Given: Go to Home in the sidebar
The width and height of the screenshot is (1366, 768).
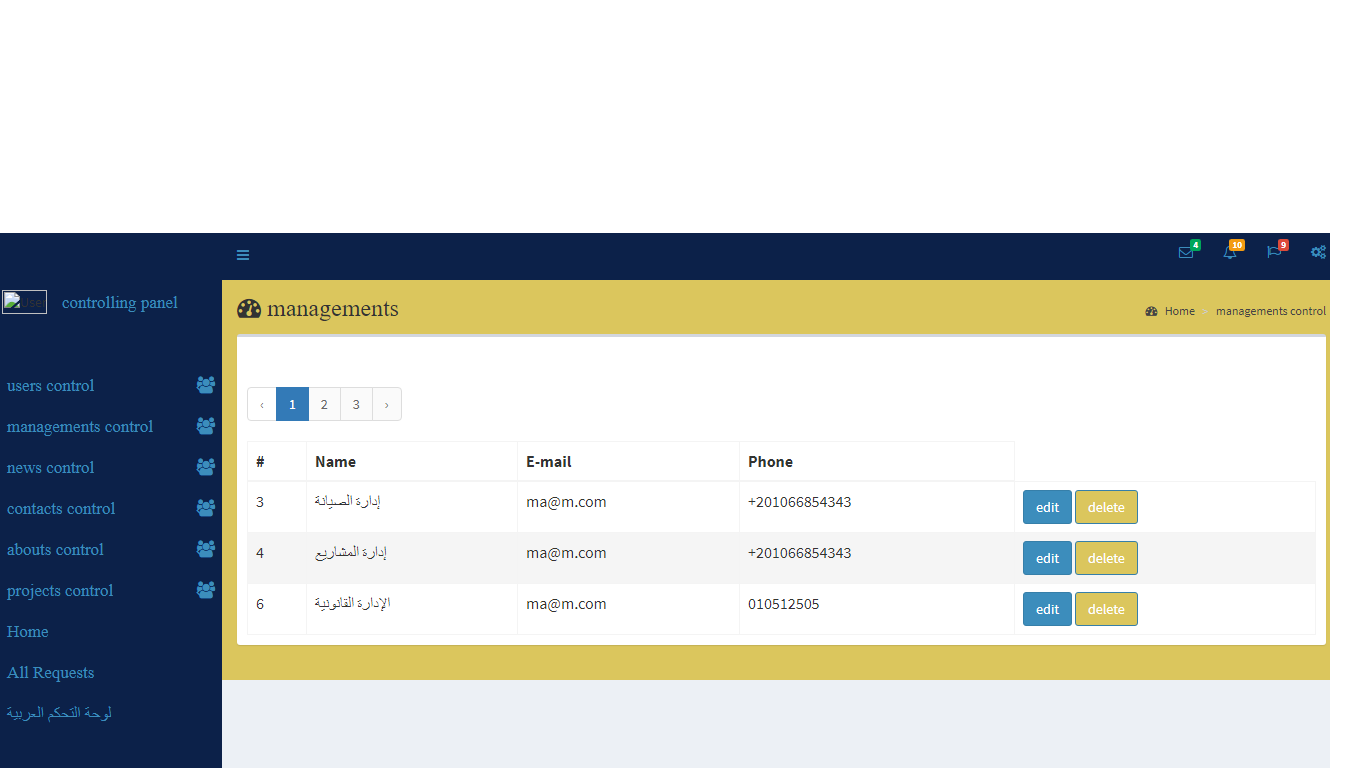Looking at the screenshot, I should click(x=28, y=632).
